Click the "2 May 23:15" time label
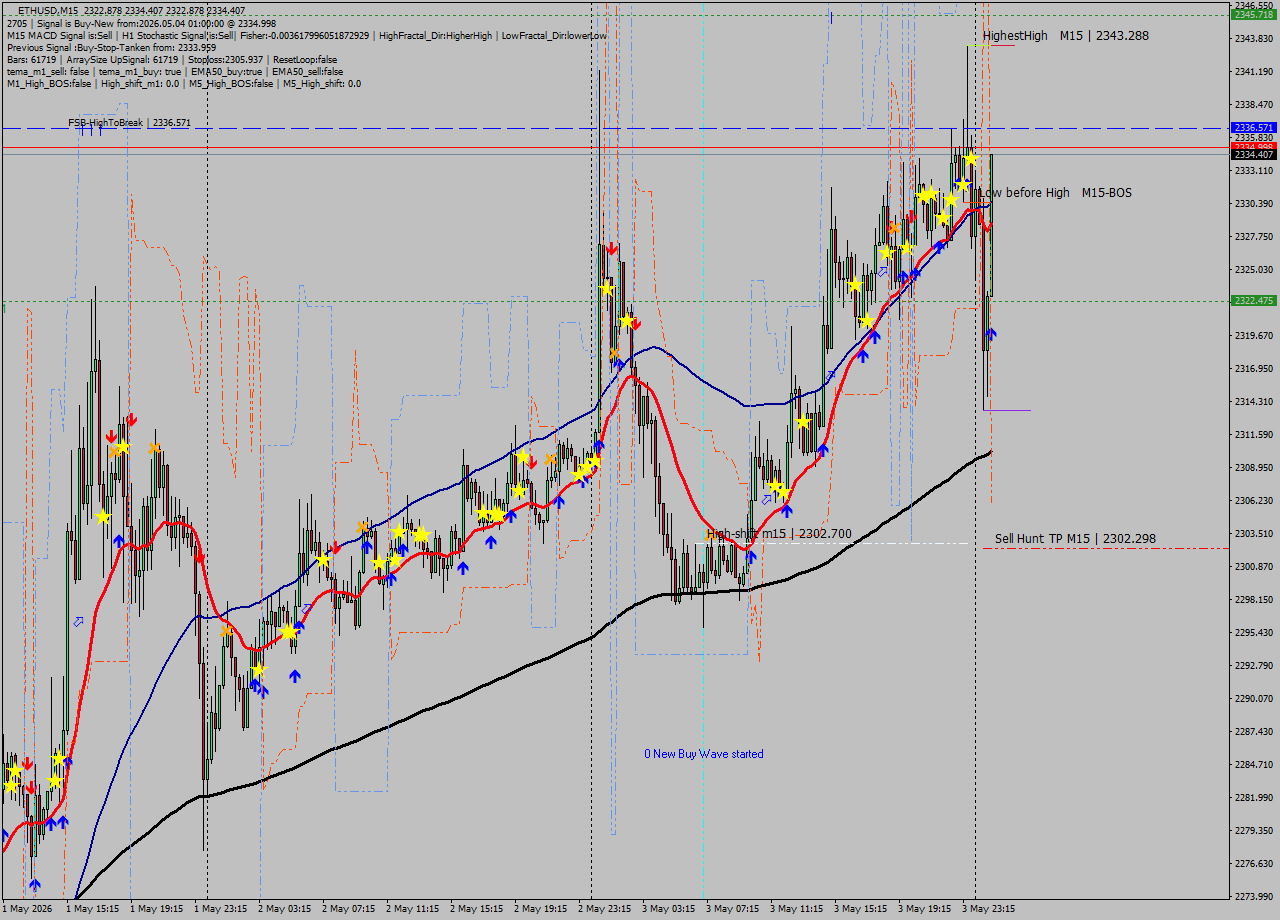1280x920 pixels. coord(605,909)
